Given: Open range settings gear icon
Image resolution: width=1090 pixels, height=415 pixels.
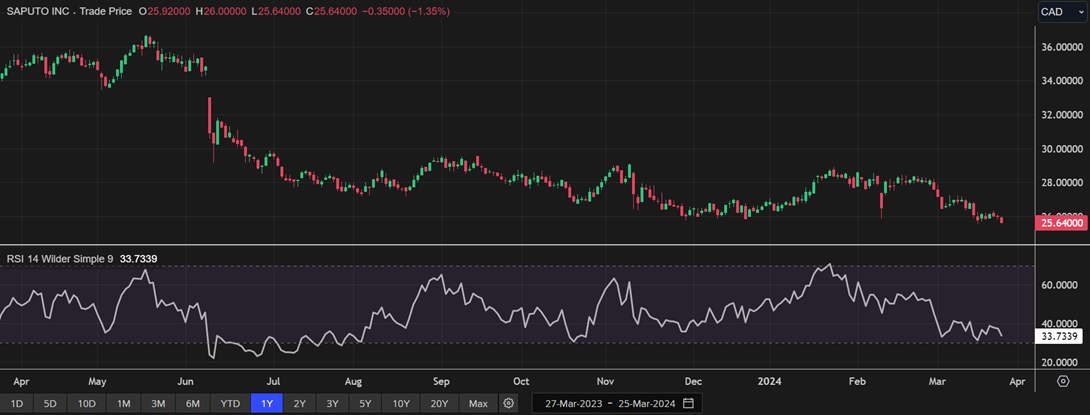Looking at the screenshot, I should pyautogui.click(x=509, y=403).
